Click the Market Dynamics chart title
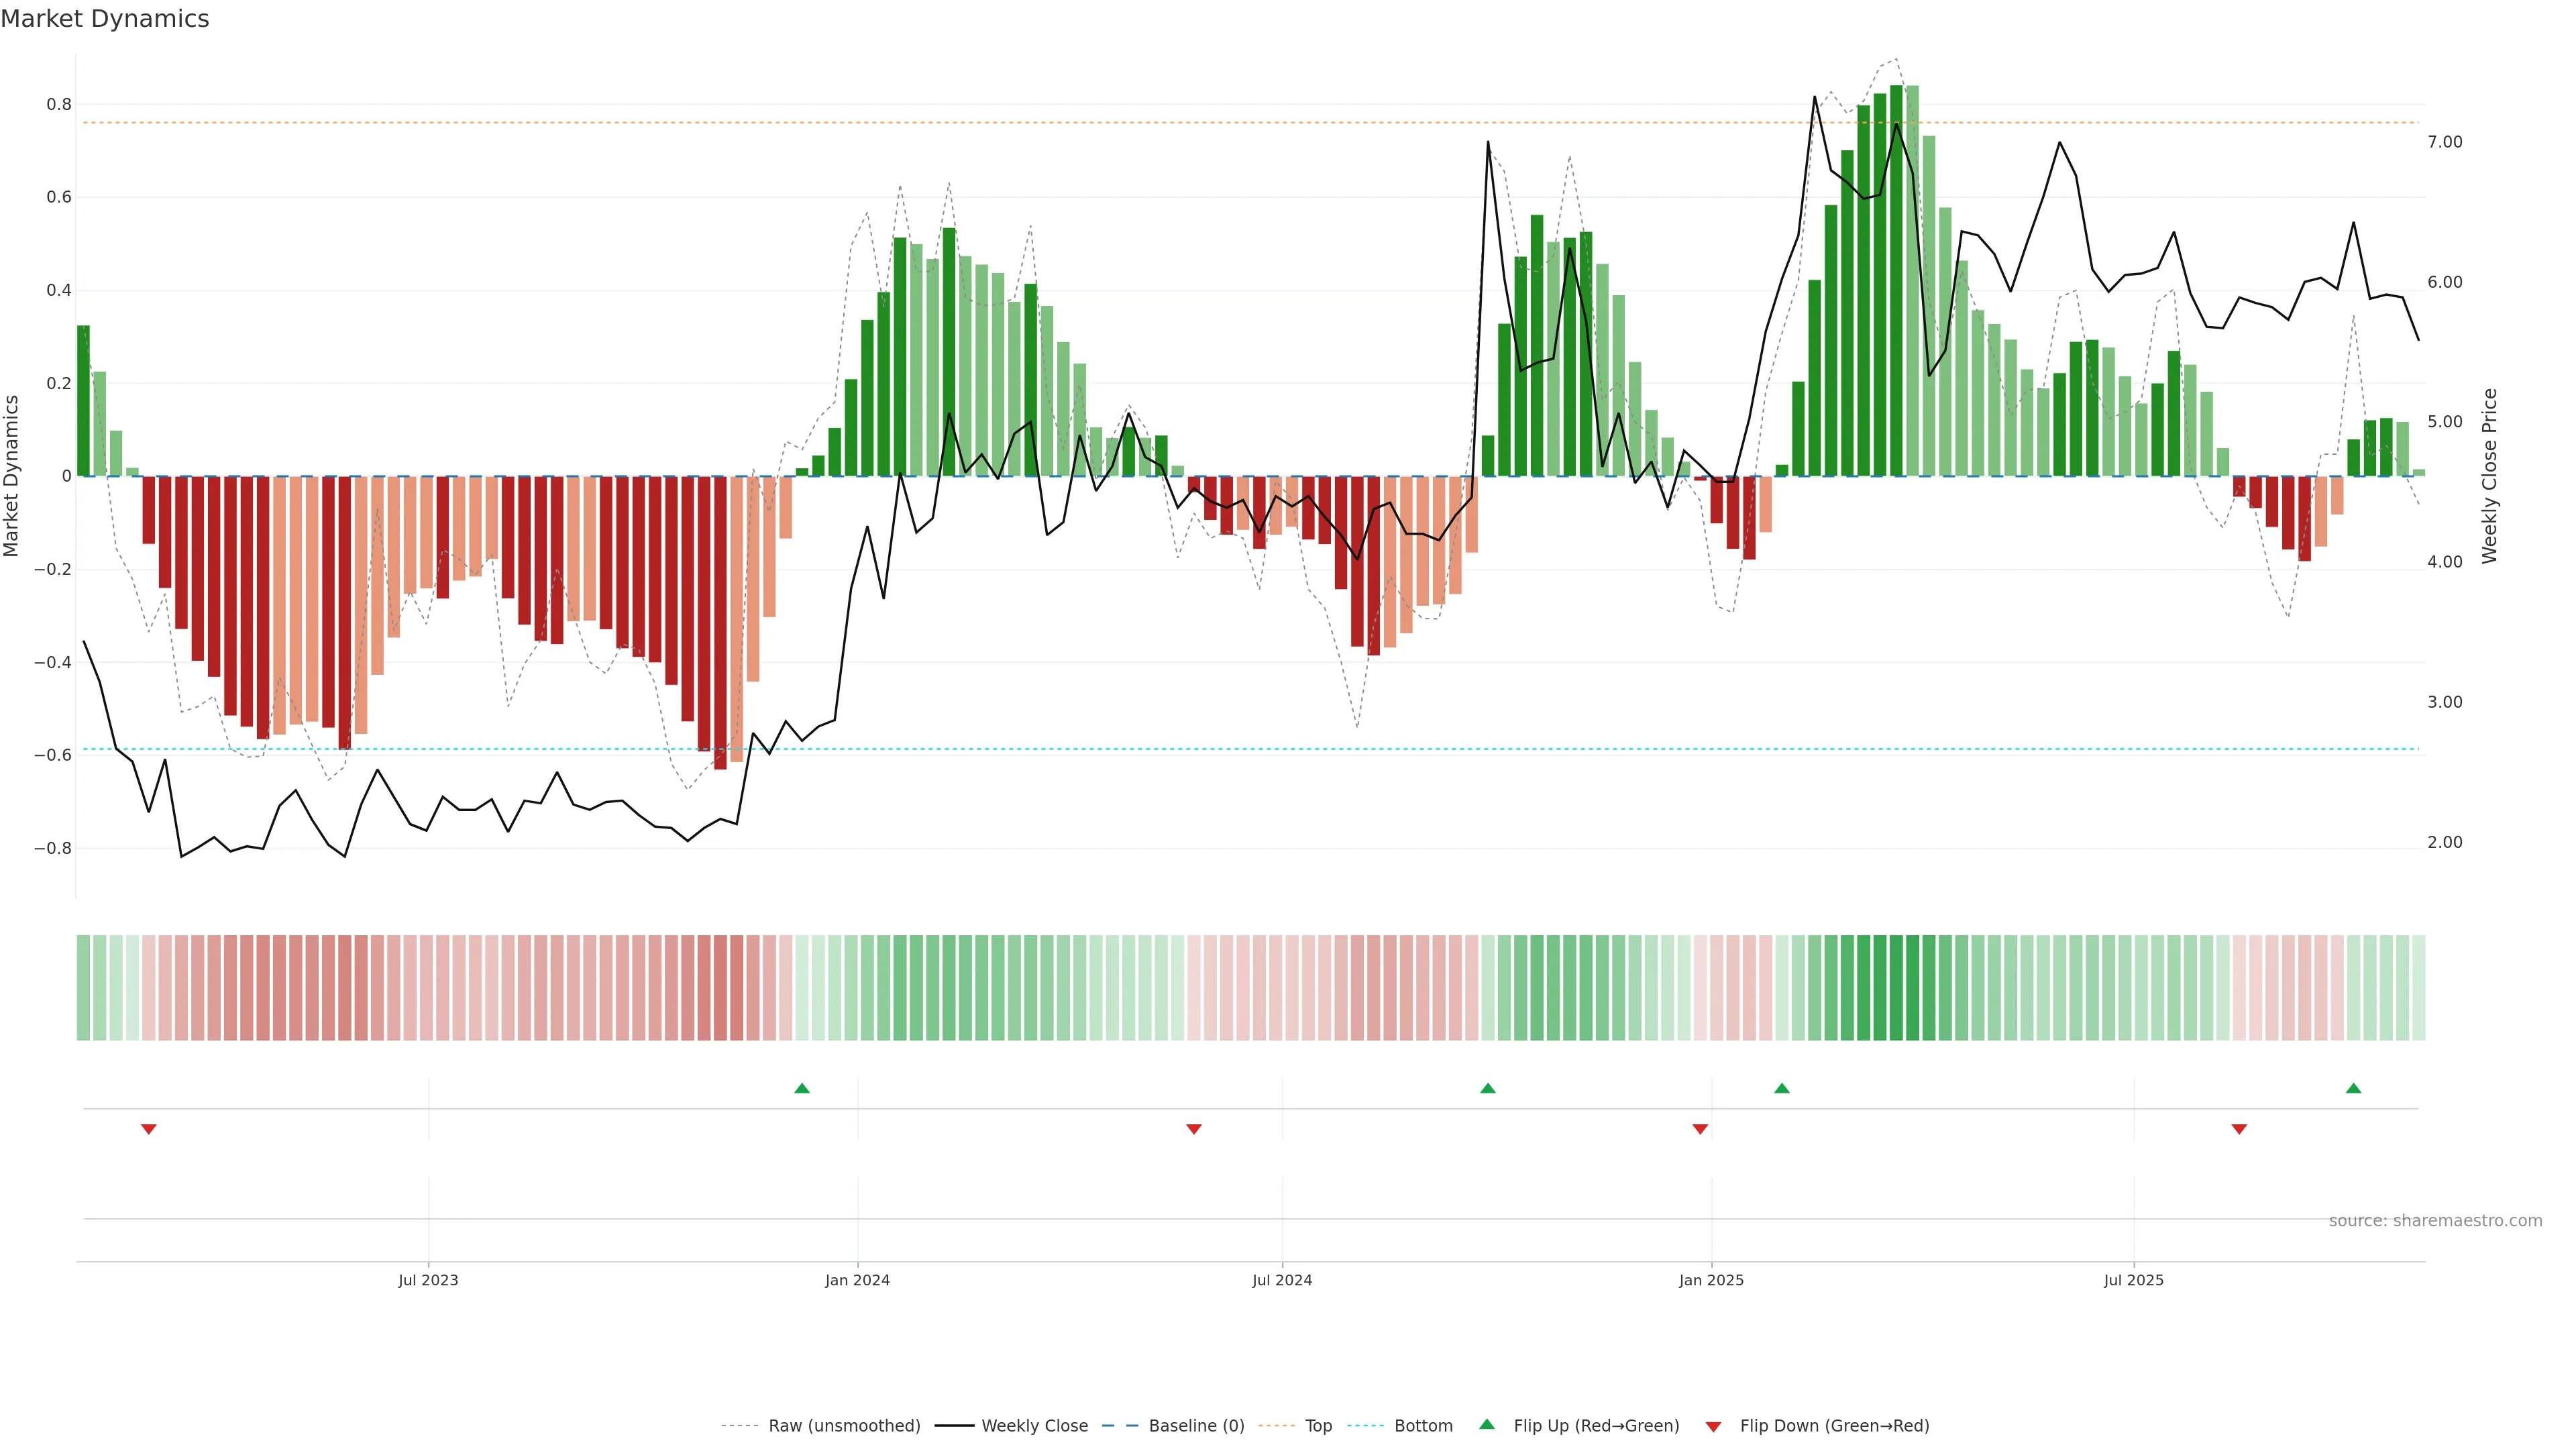 (x=105, y=19)
